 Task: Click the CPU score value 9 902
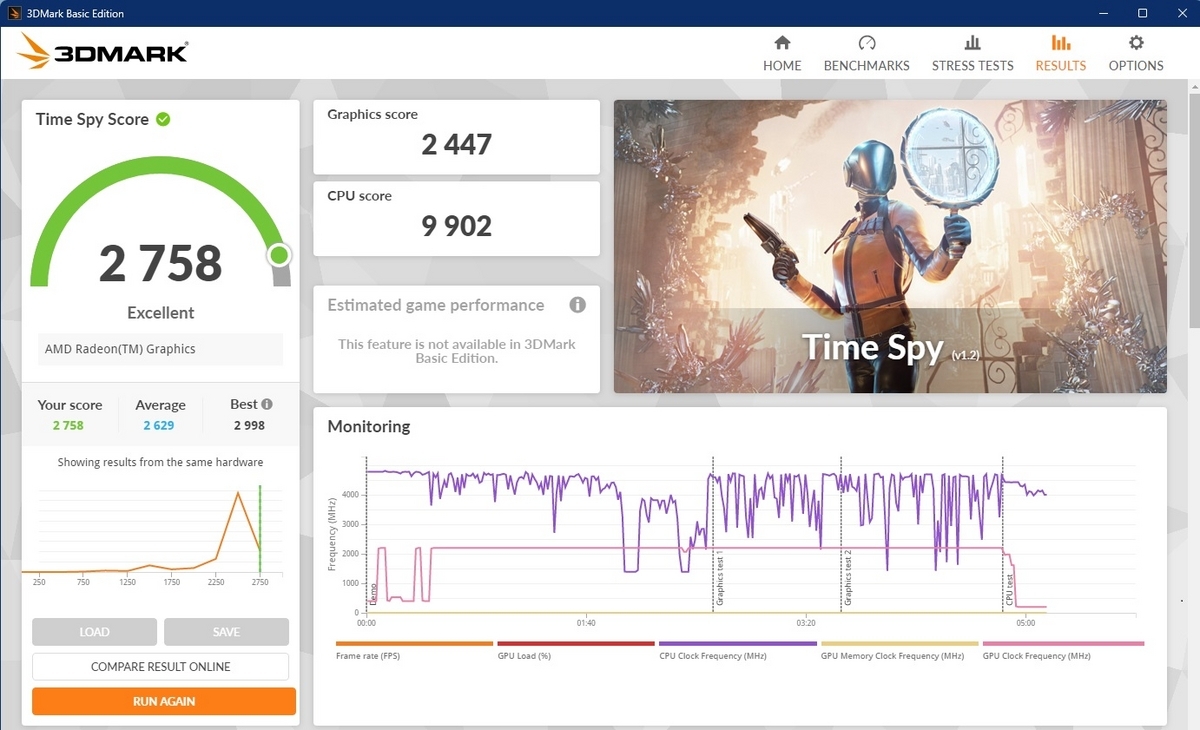click(457, 226)
